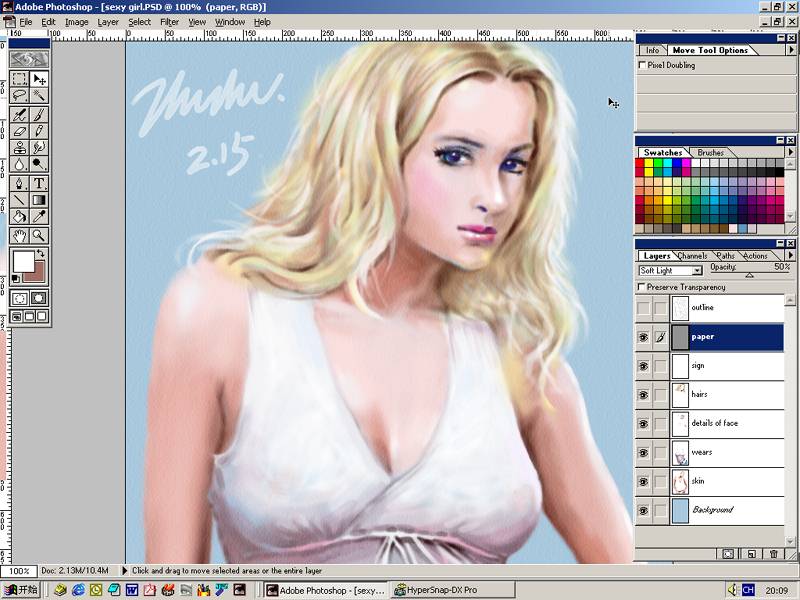Select the Move tool in toolbox
Viewport: 800px width, 600px height.
tap(39, 79)
